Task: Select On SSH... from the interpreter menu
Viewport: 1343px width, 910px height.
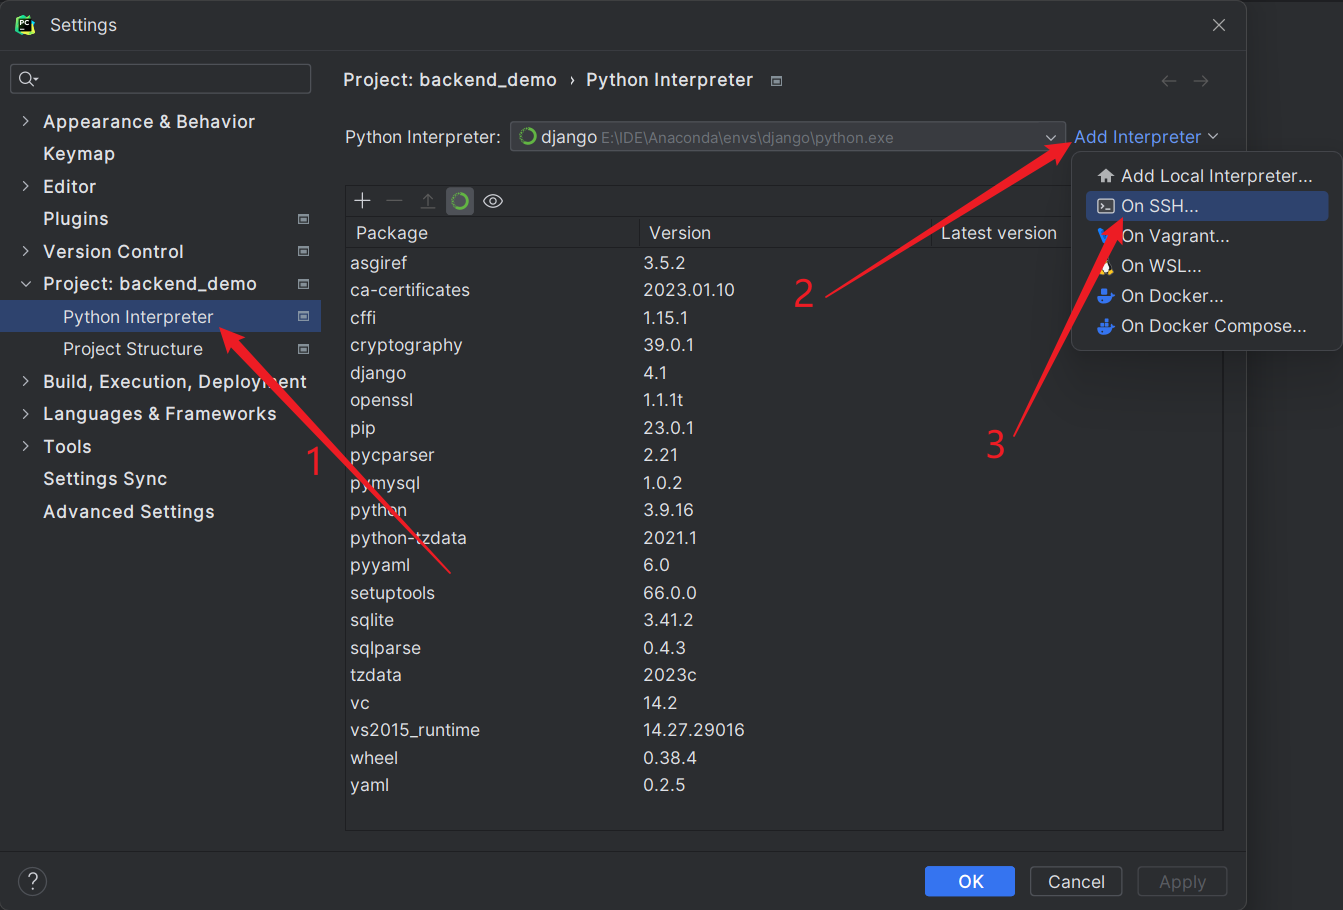Action: click(1160, 206)
